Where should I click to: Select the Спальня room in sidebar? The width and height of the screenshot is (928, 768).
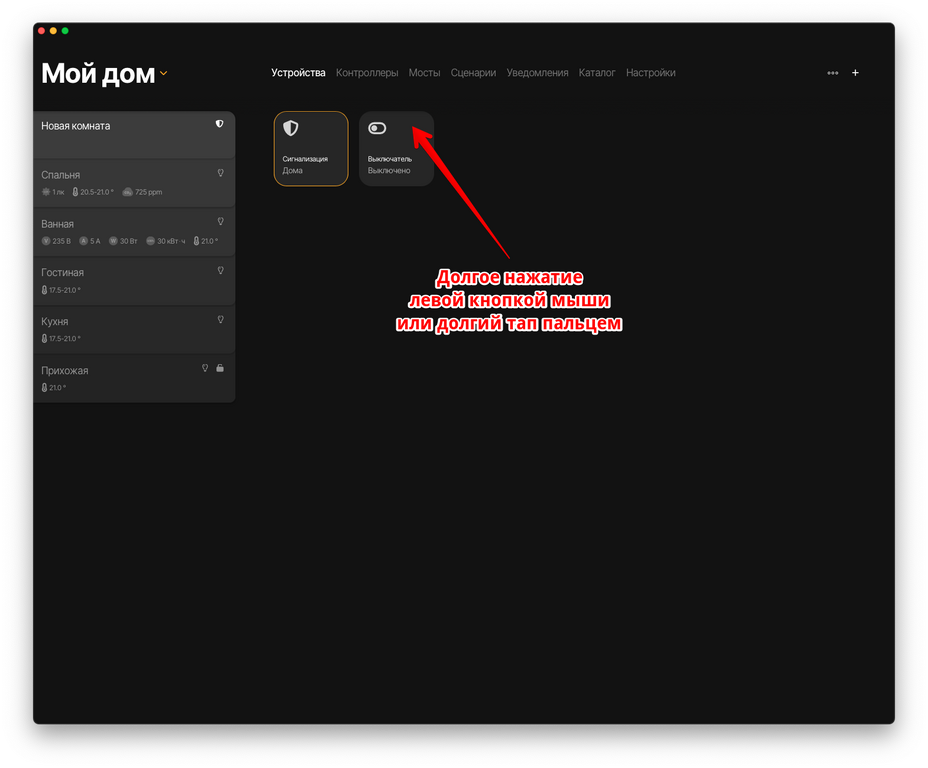click(x=120, y=181)
